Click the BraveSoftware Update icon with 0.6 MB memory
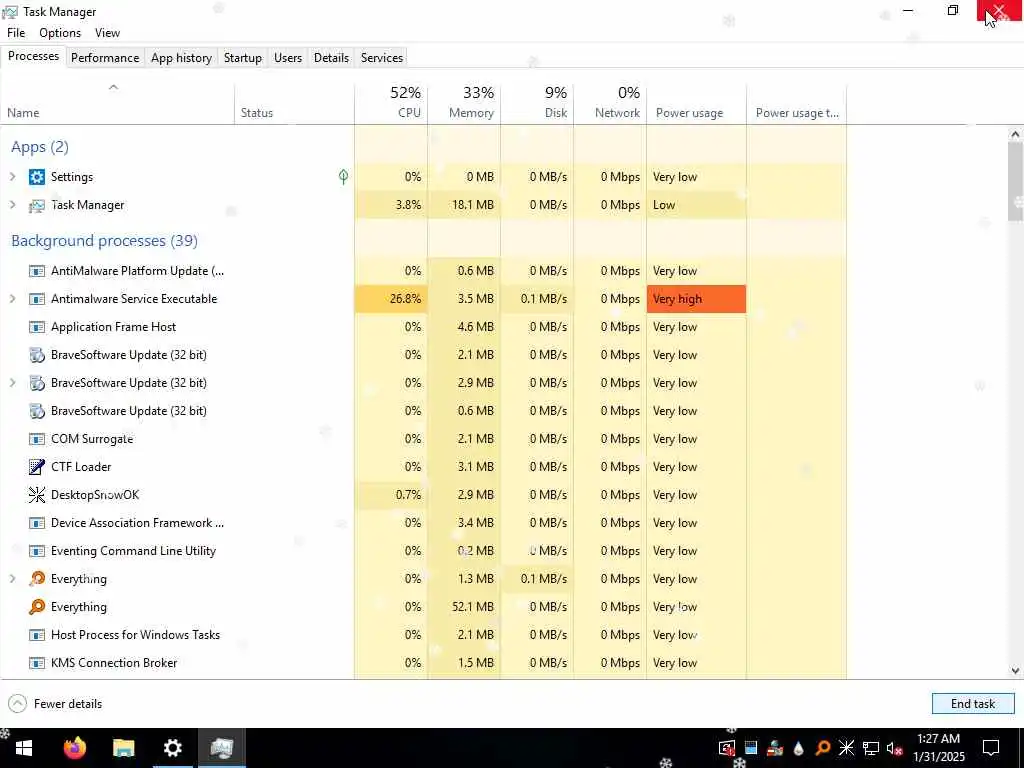Image resolution: width=1024 pixels, height=768 pixels. [37, 411]
